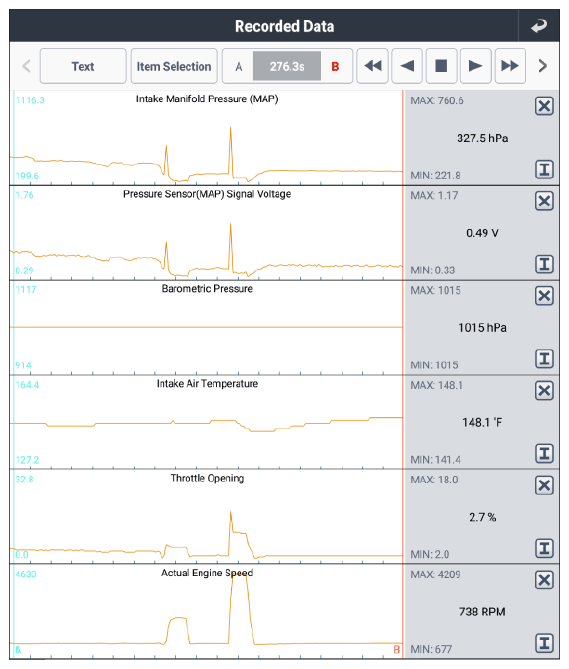Open Item Selection

(174, 66)
